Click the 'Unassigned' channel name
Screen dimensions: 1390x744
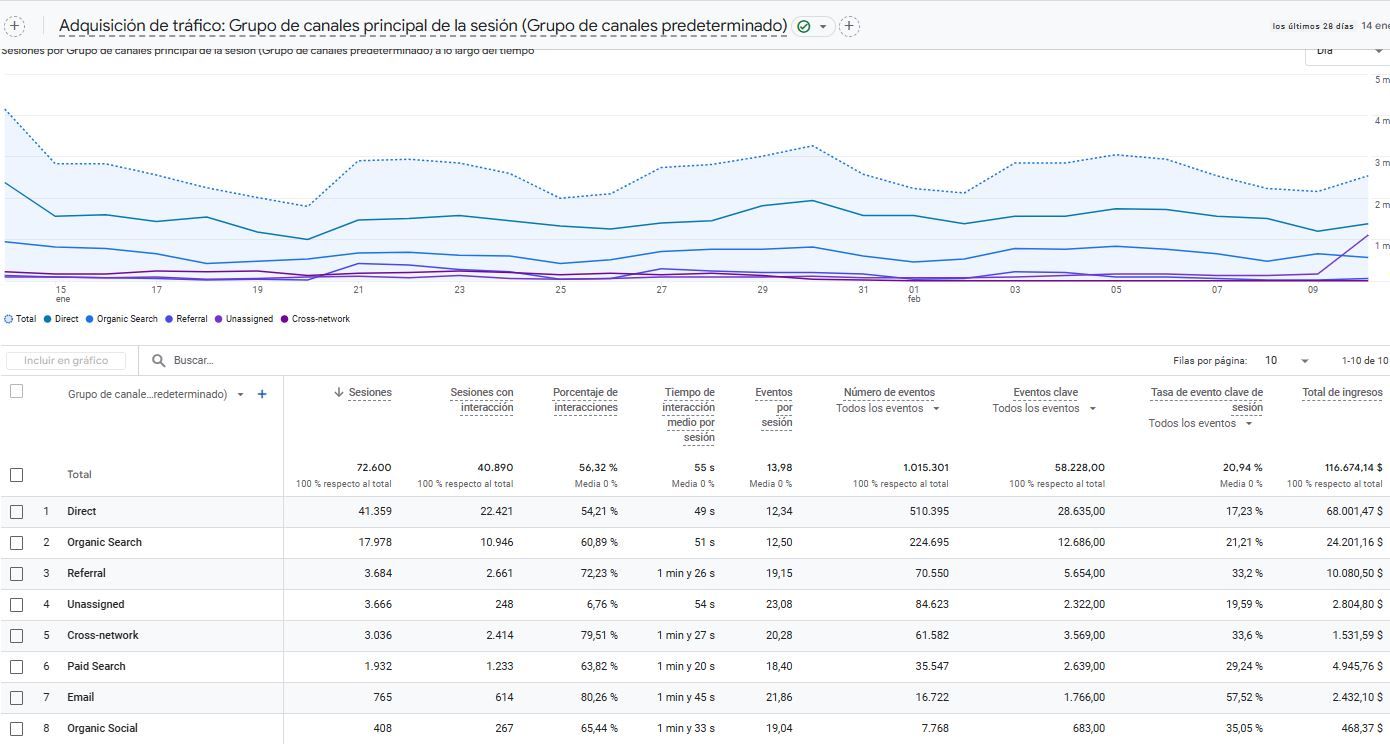95,604
